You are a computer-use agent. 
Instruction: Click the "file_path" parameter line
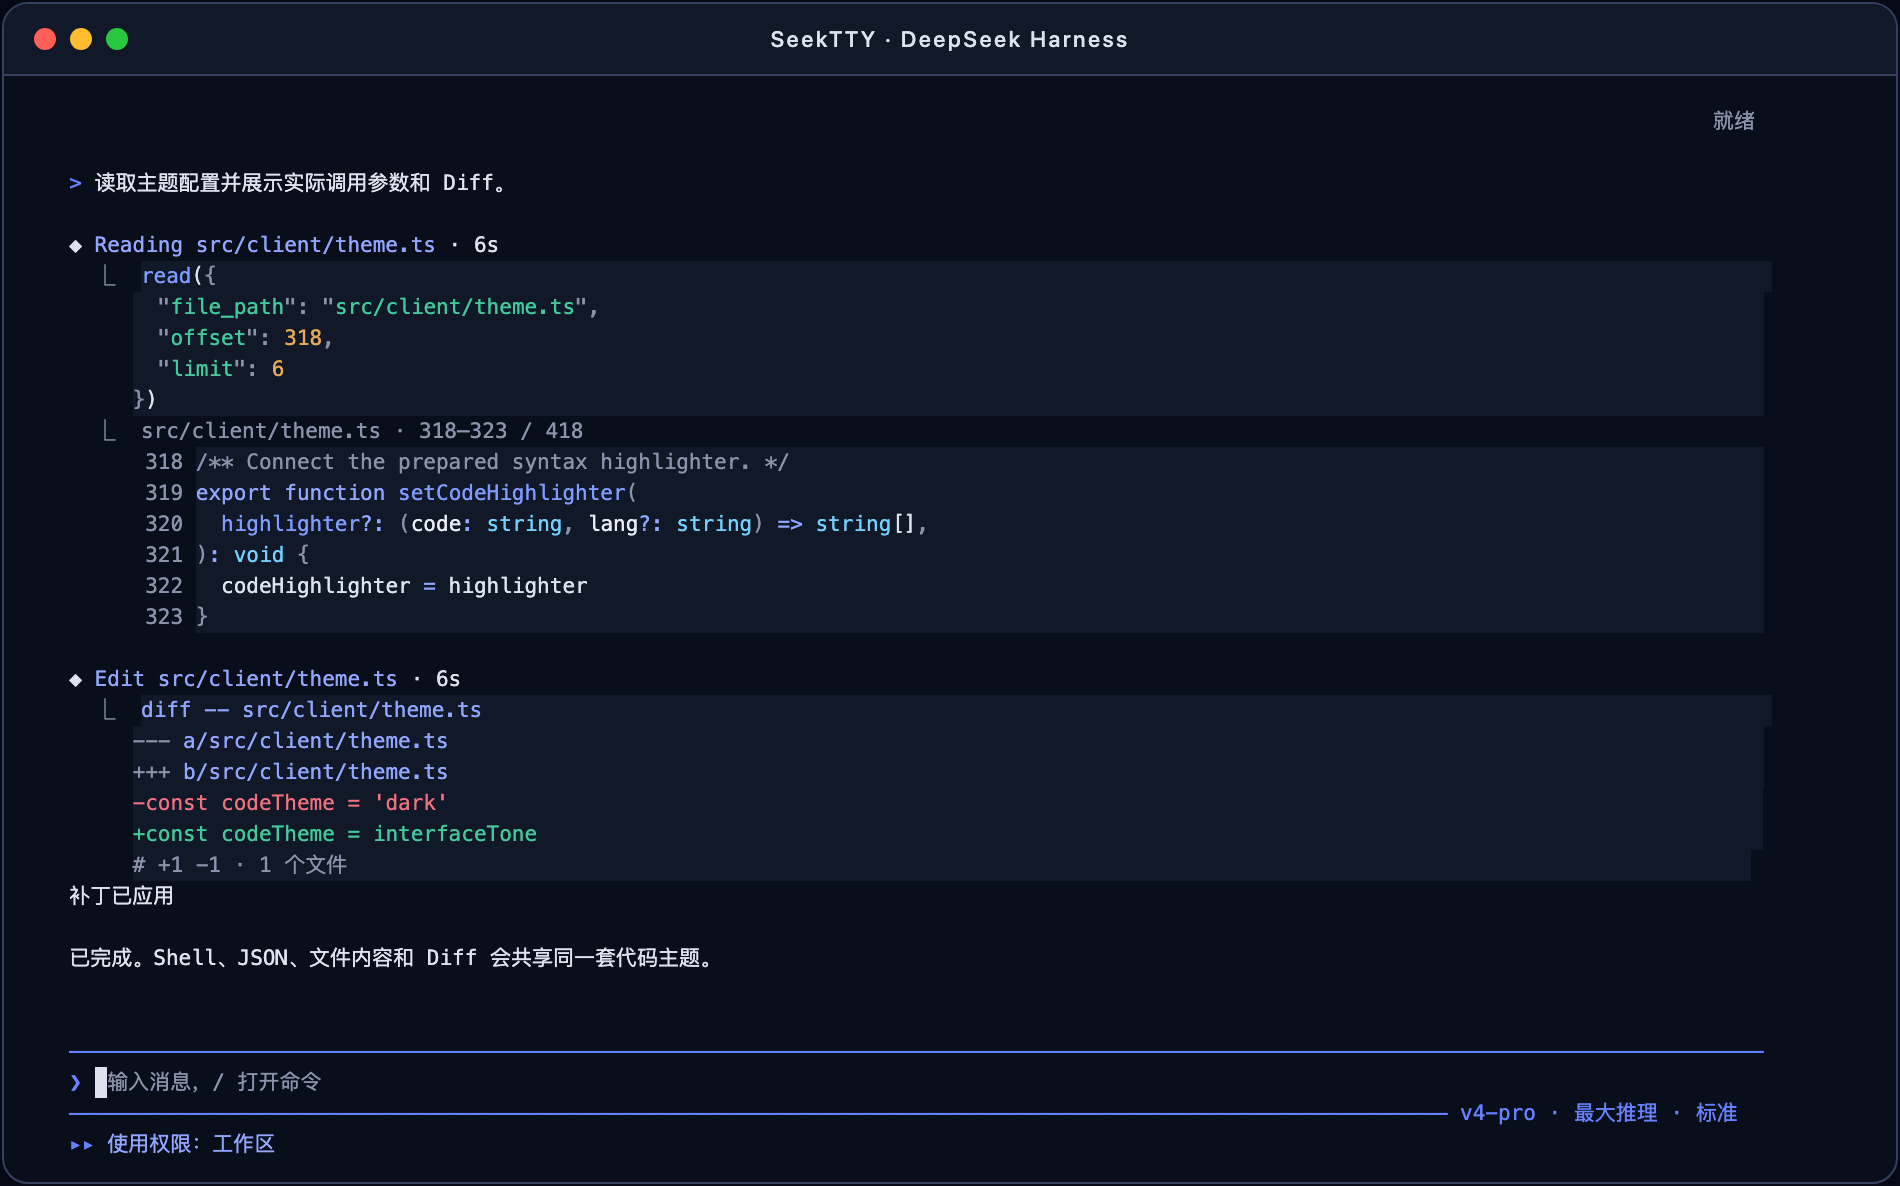coord(378,307)
